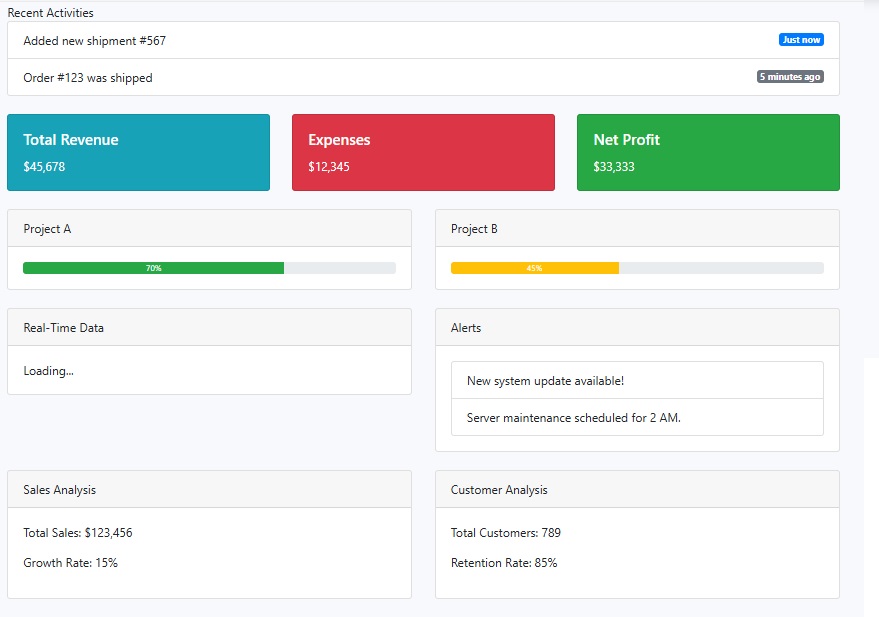Click the Real-Time Data header
The height and width of the screenshot is (617, 879).
[209, 328]
